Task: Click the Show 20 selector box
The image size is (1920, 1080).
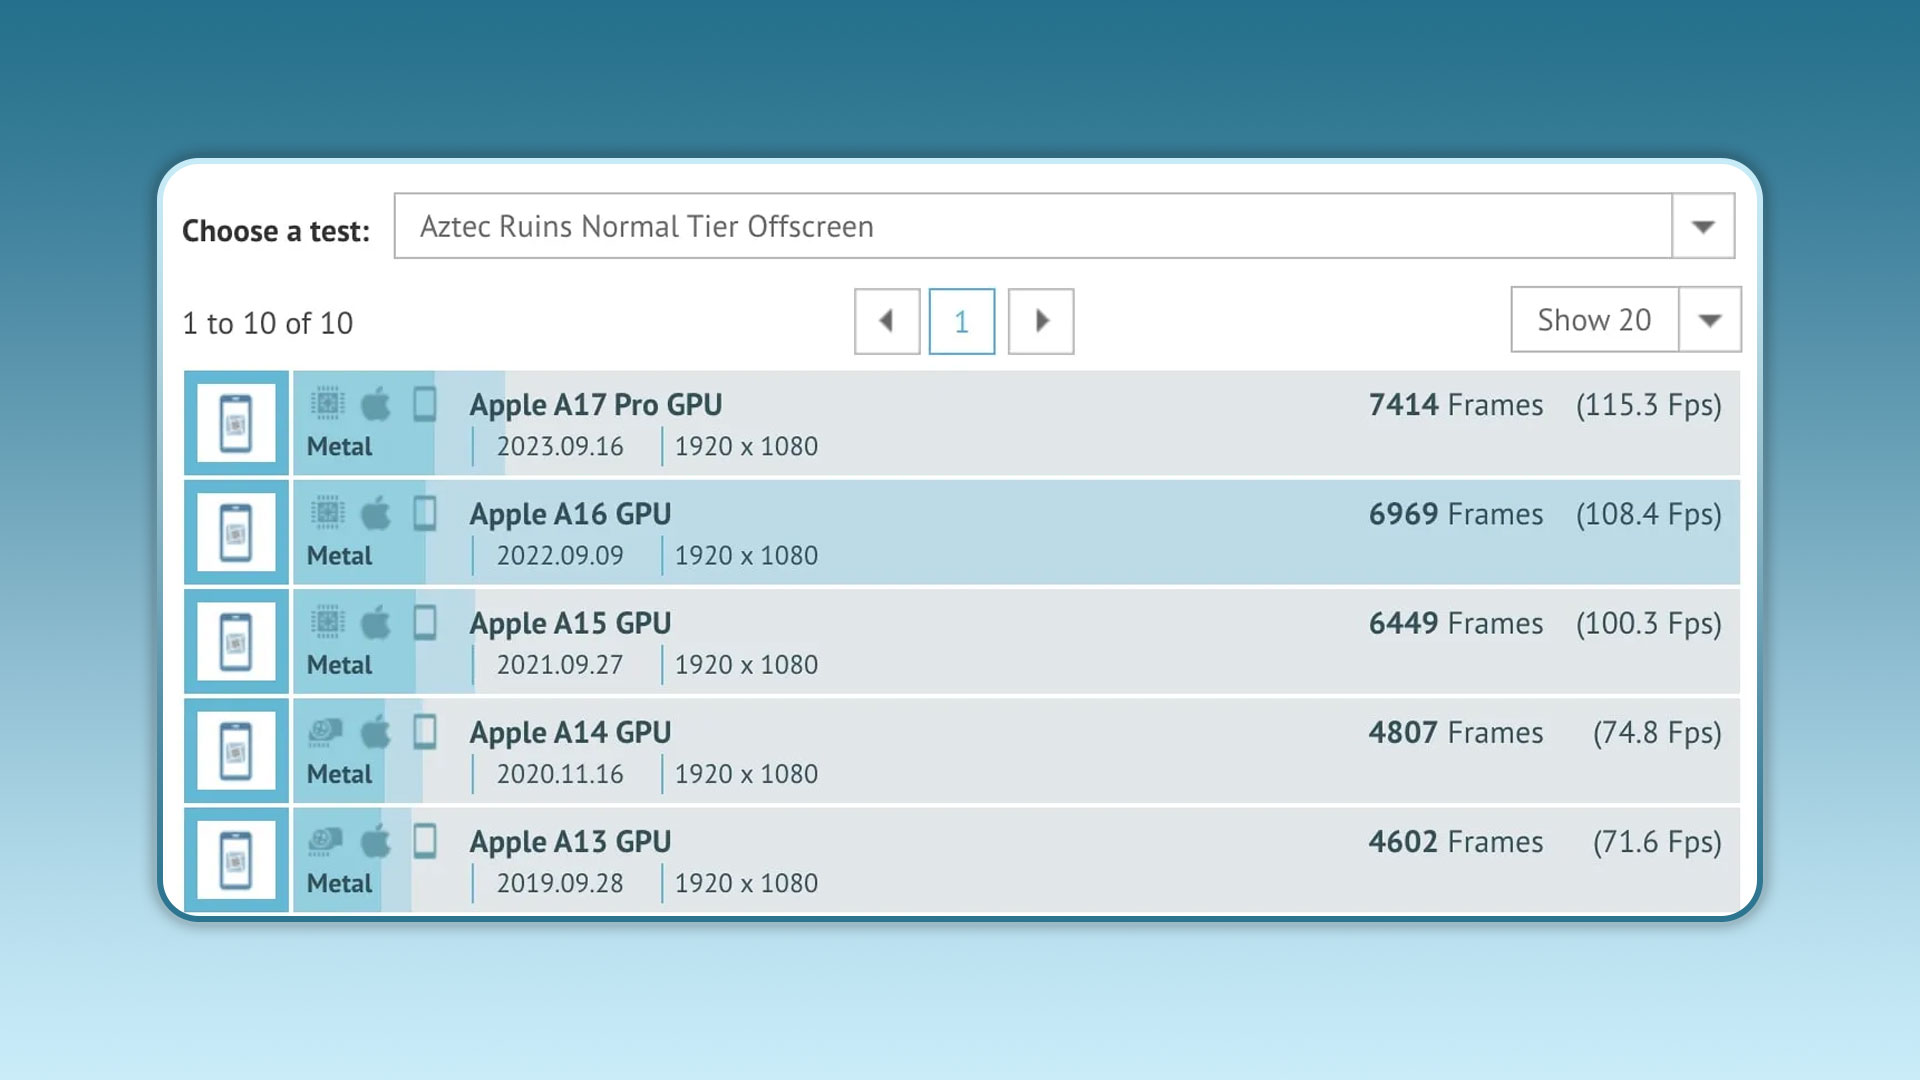Action: tap(1594, 320)
